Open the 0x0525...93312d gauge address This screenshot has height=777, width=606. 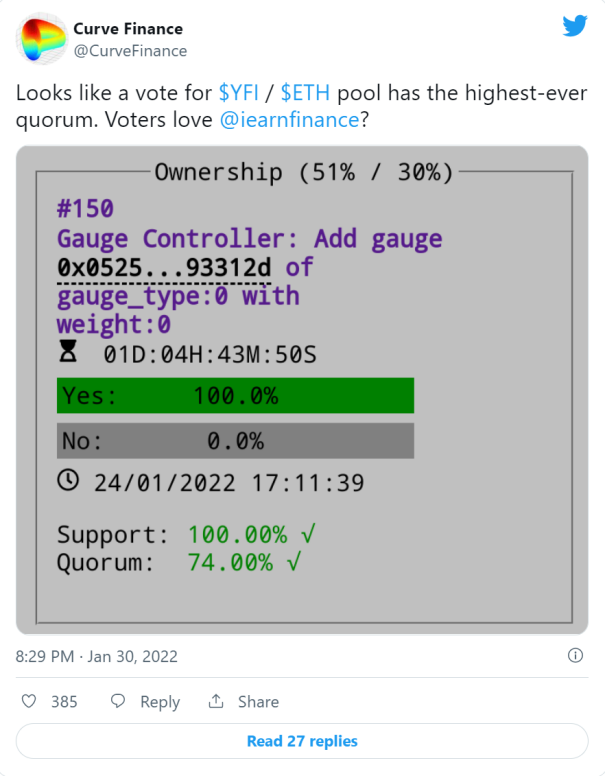click(164, 268)
